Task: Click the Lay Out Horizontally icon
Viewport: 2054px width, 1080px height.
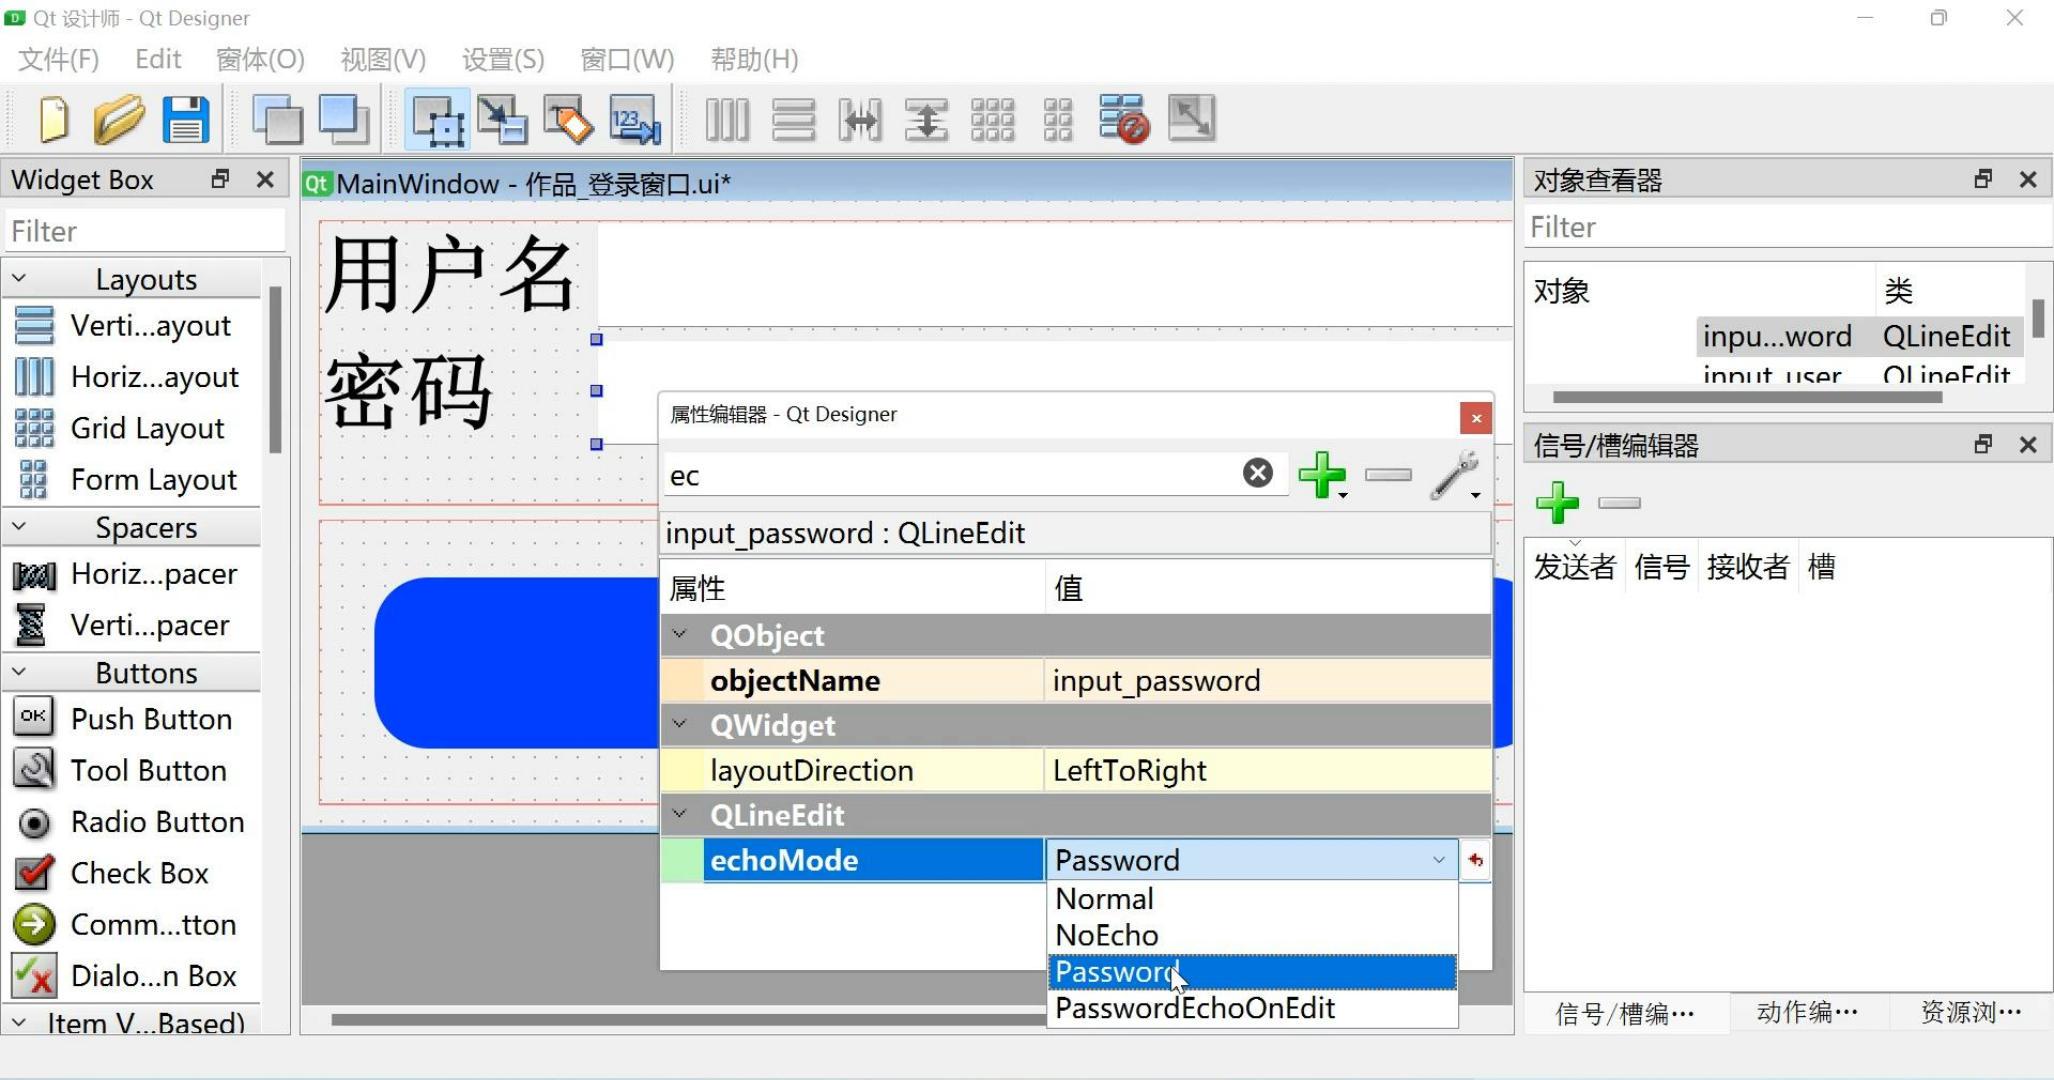Action: pyautogui.click(x=727, y=120)
